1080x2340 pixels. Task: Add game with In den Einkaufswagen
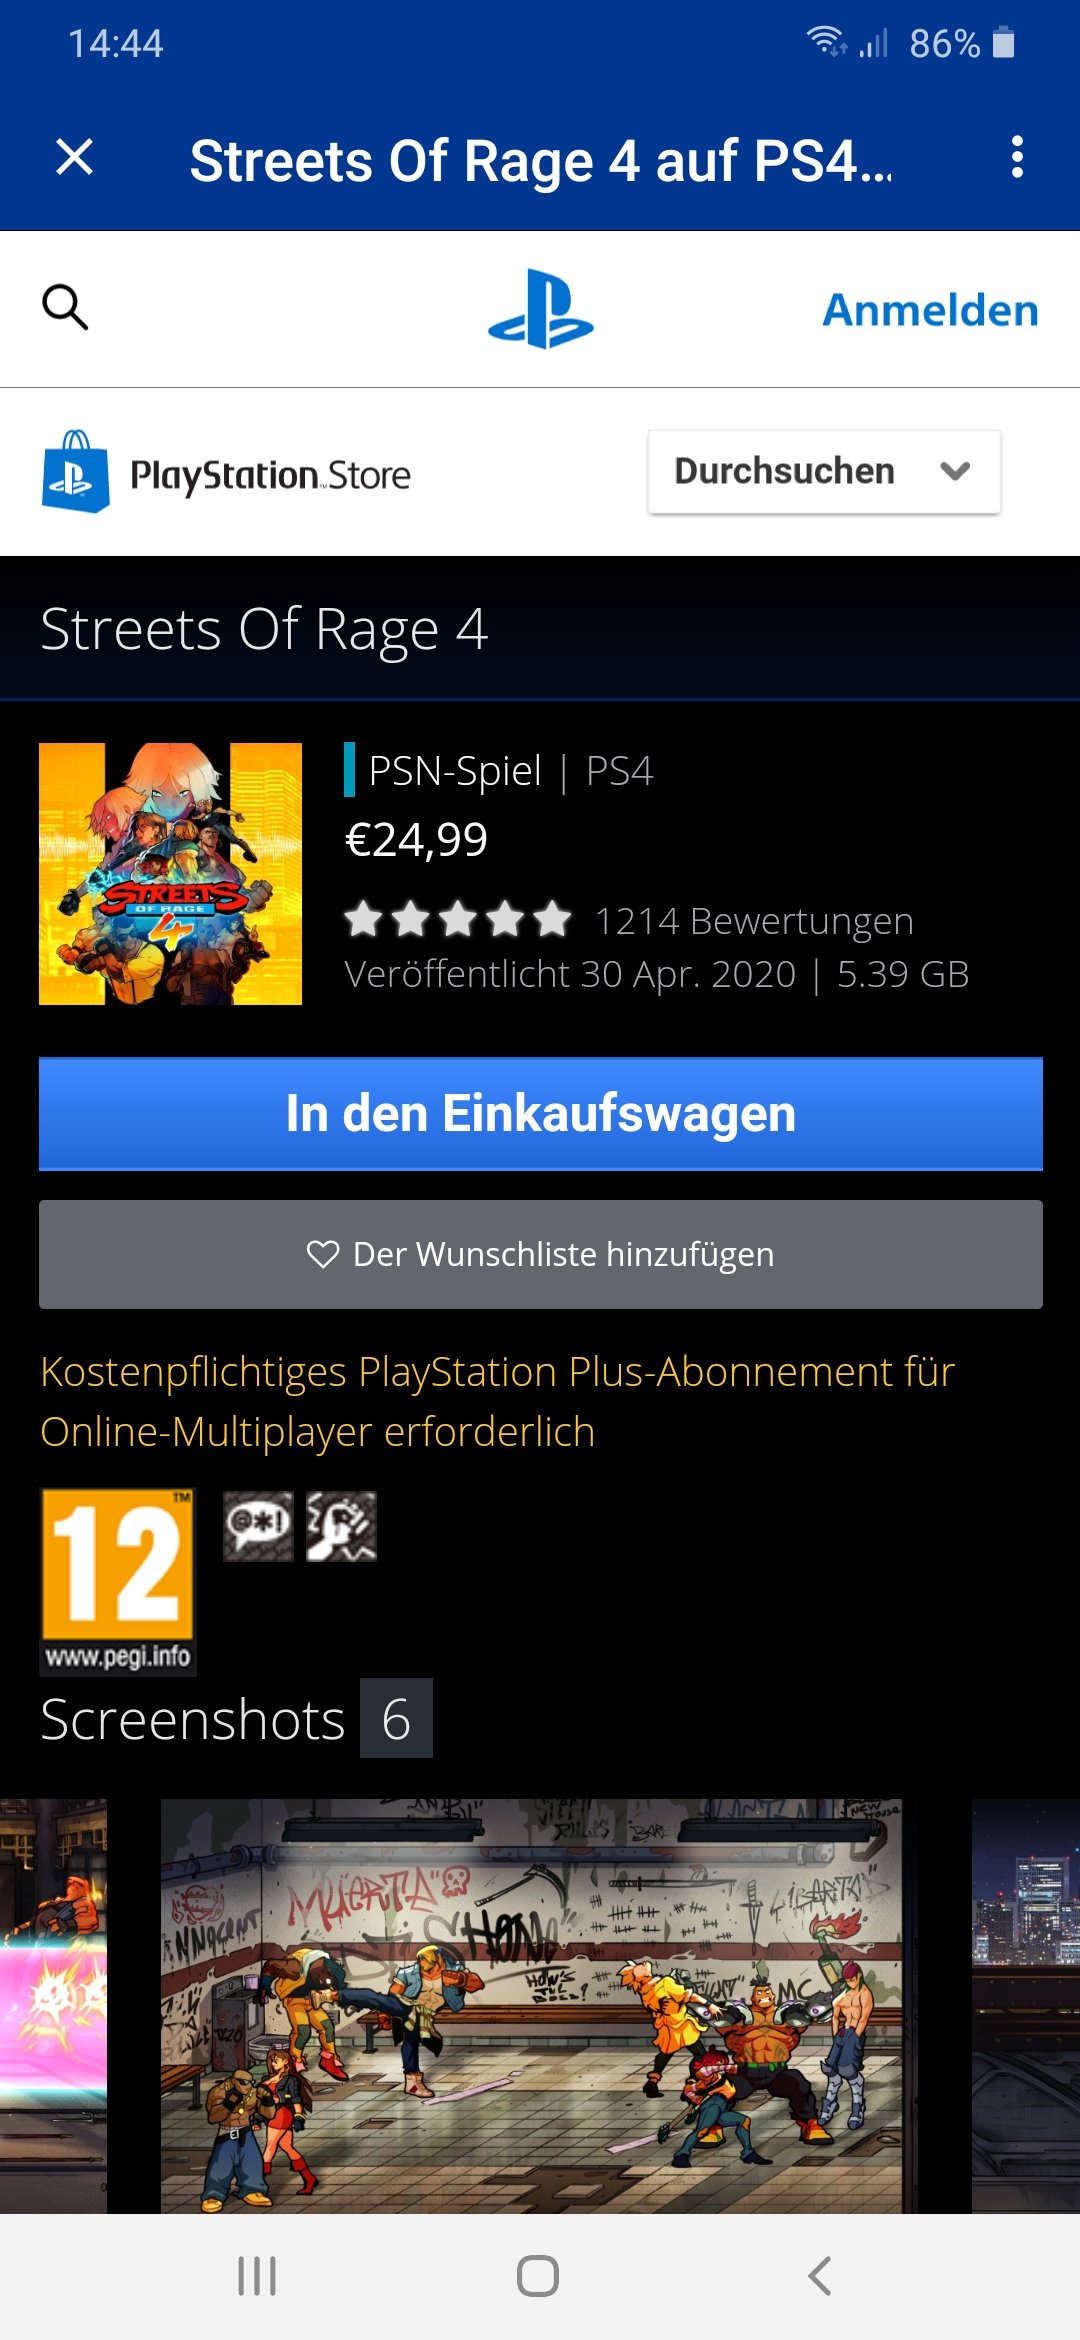point(541,1114)
